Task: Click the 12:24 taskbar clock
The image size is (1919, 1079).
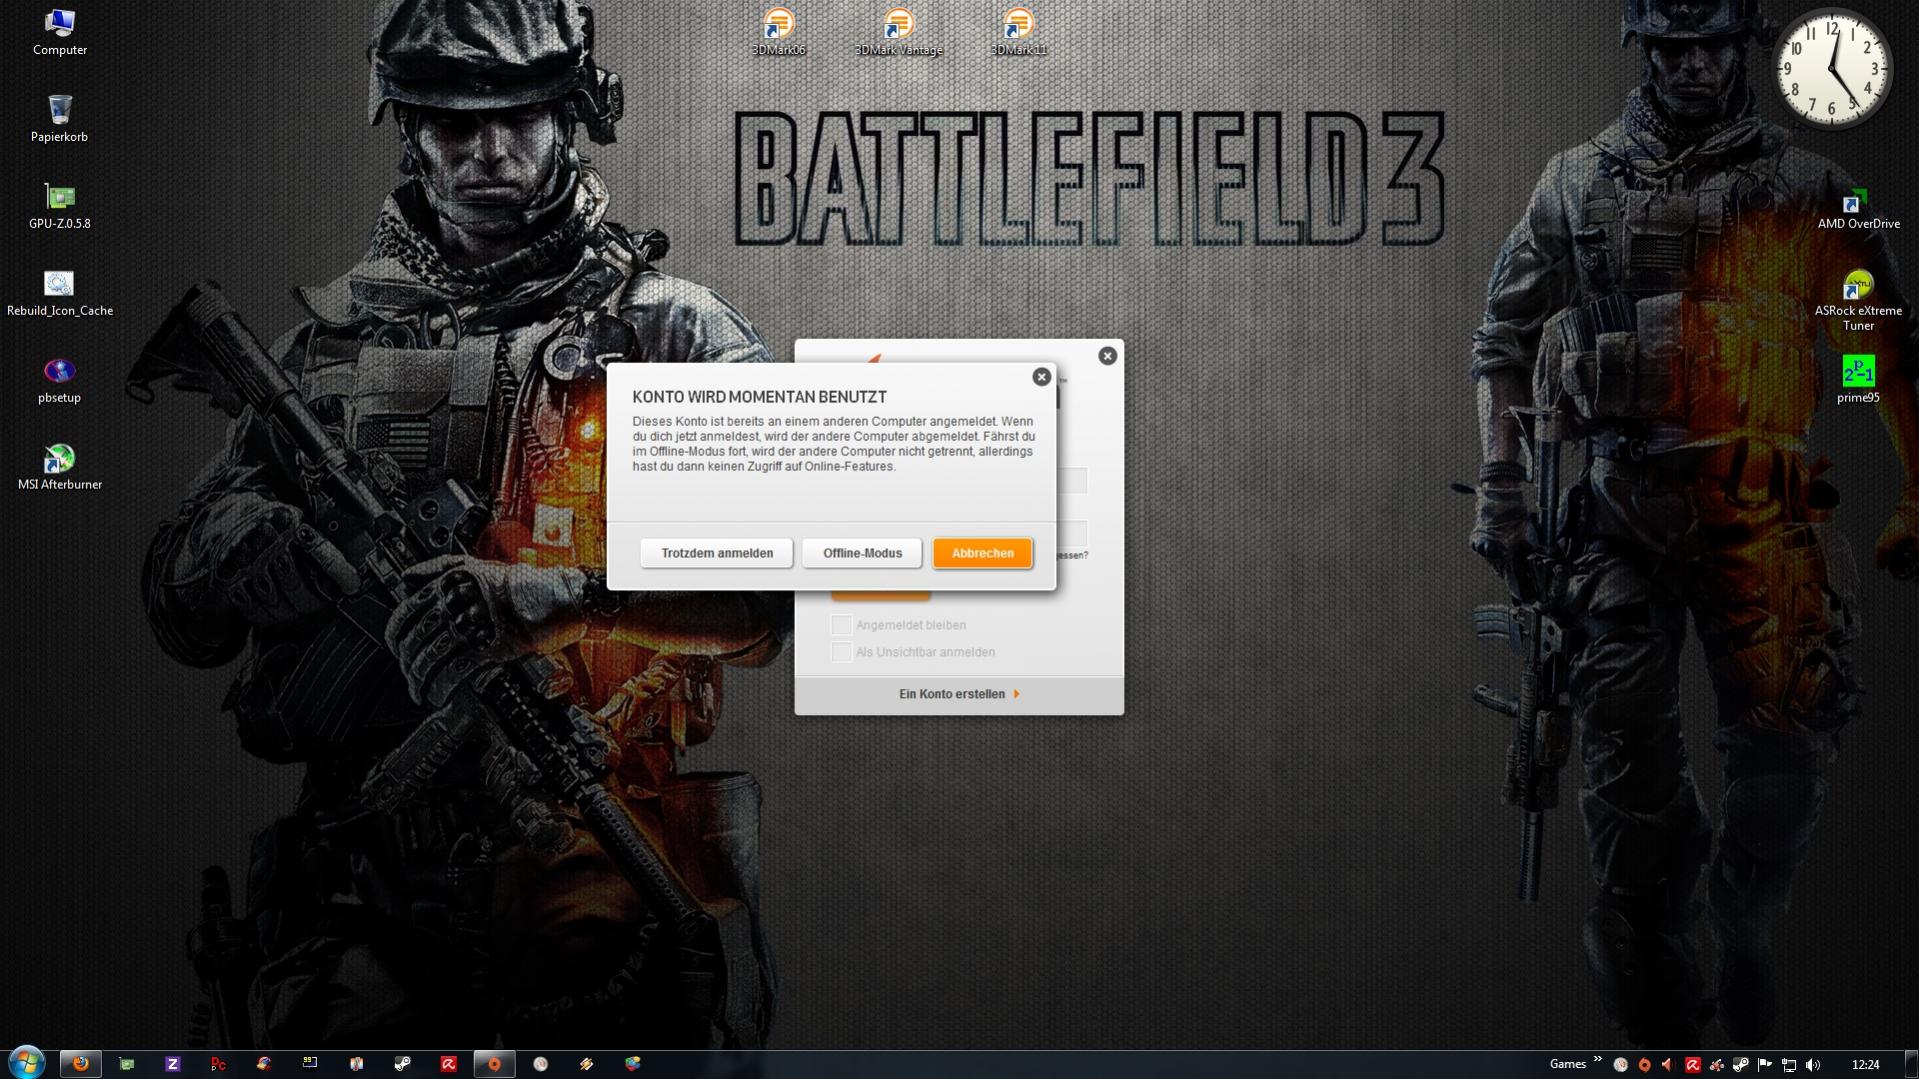Action: click(1865, 1065)
